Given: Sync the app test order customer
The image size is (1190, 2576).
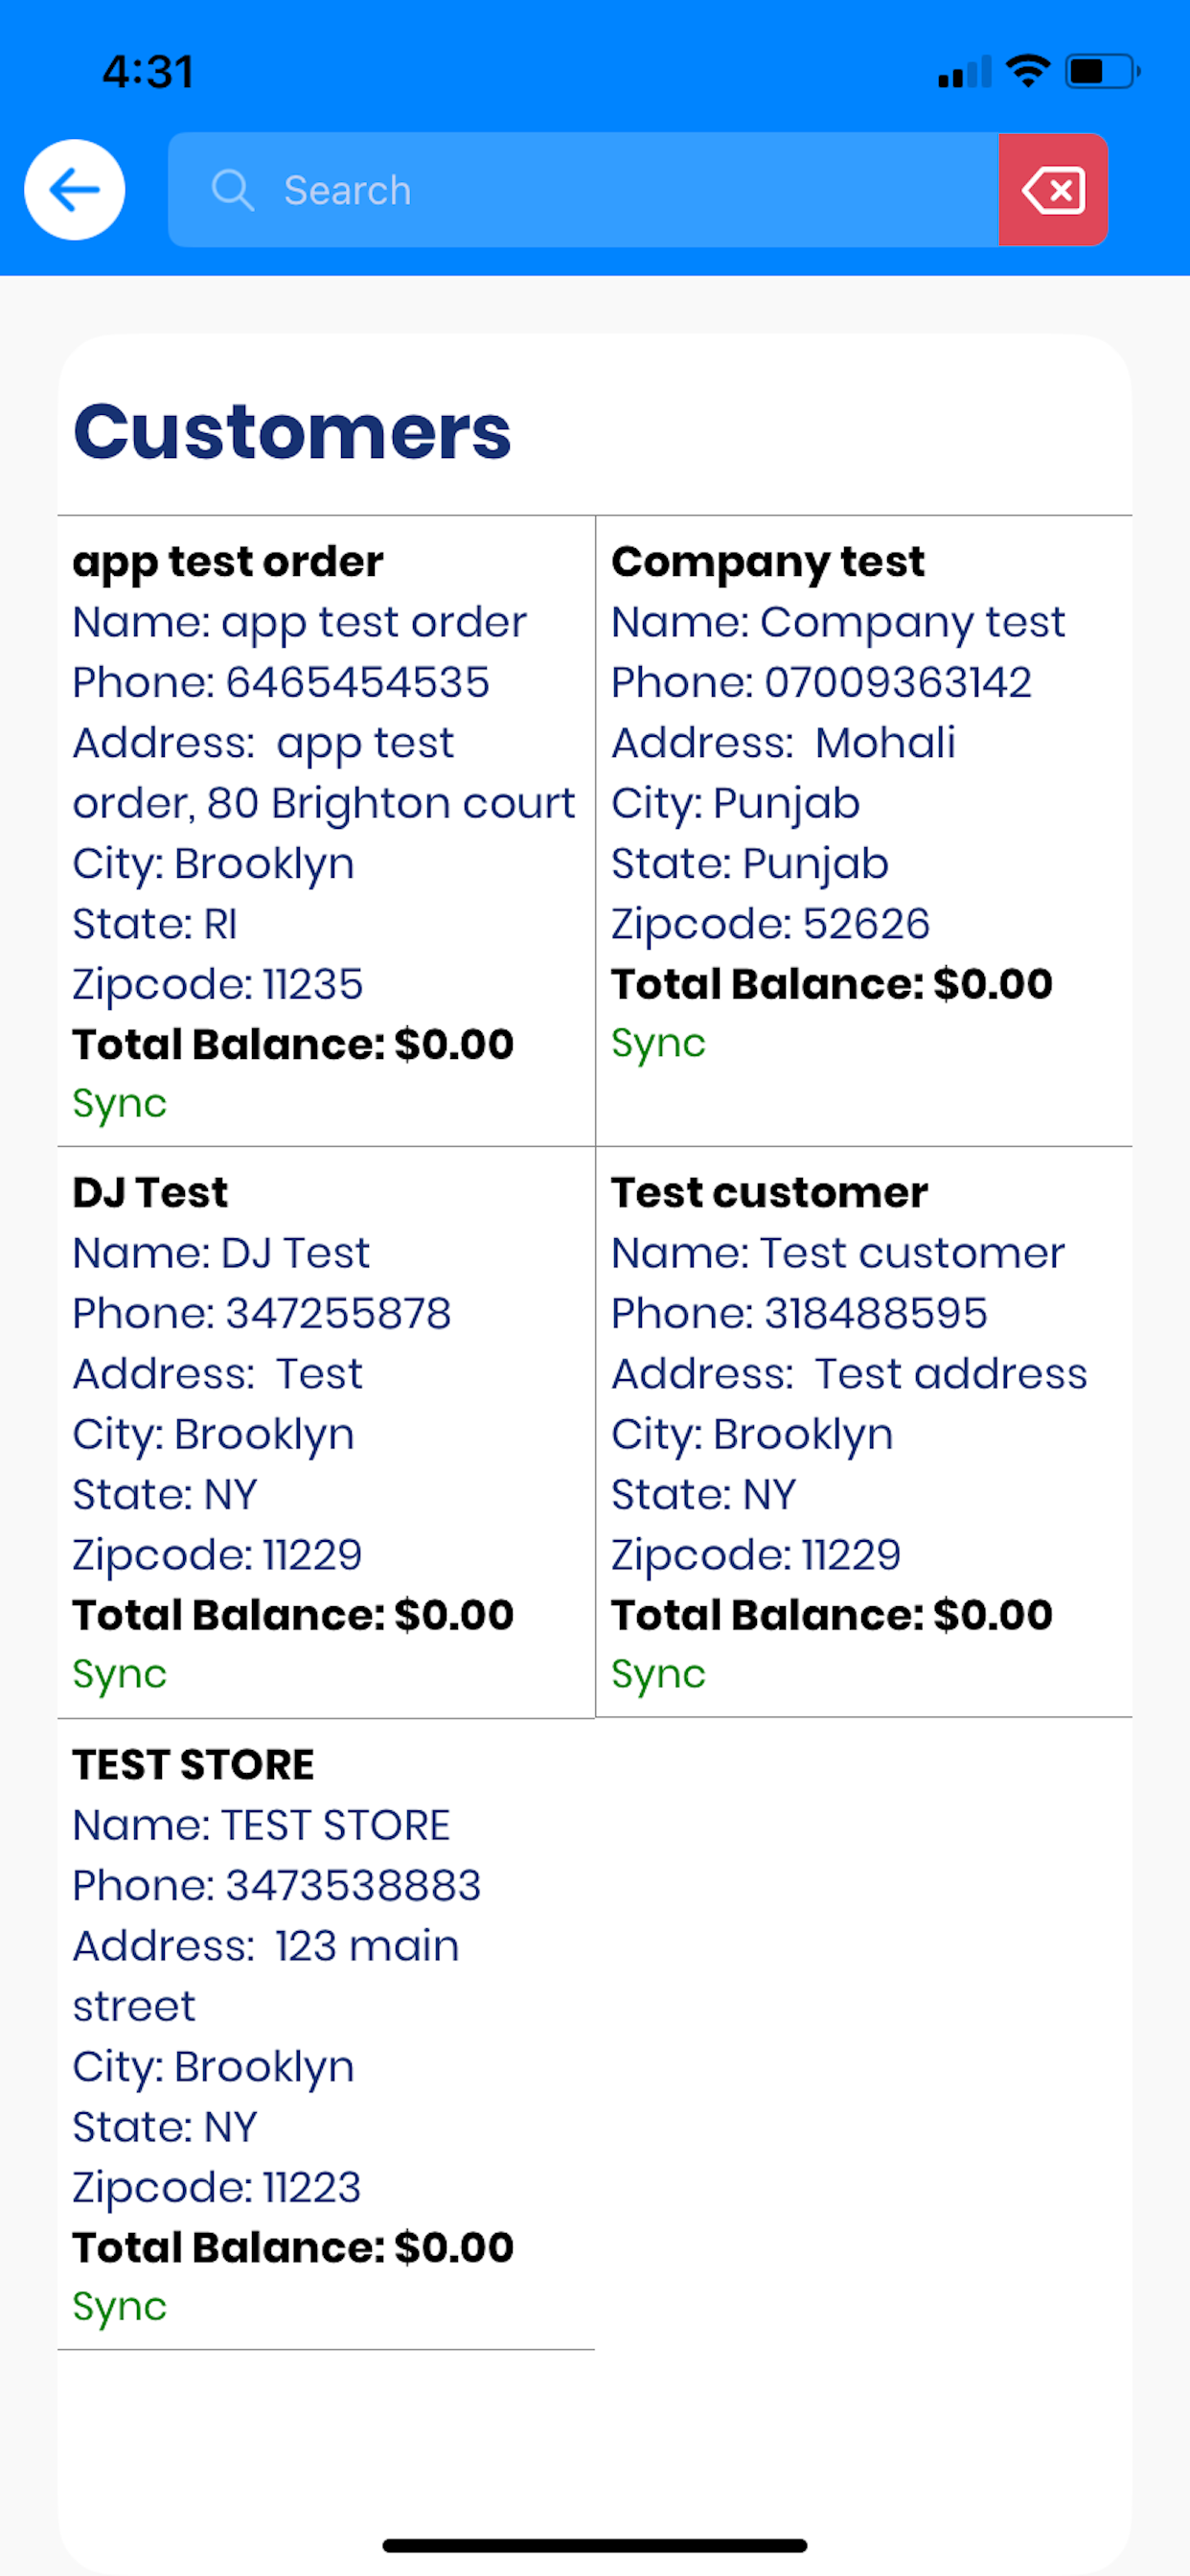Looking at the screenshot, I should pos(119,1104).
